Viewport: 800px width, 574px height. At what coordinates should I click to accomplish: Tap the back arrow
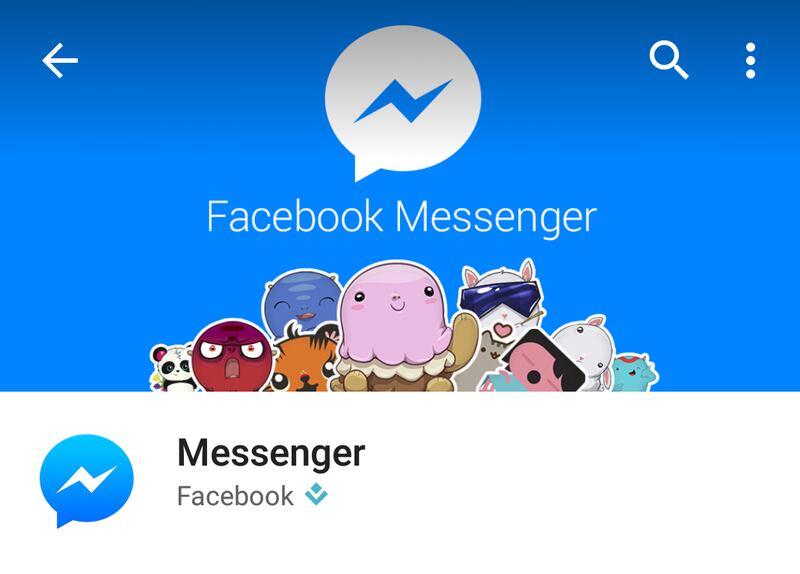tap(60, 60)
